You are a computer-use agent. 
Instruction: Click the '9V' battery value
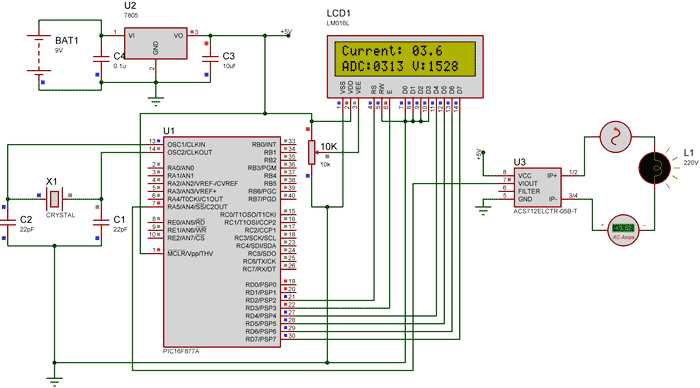click(x=59, y=50)
